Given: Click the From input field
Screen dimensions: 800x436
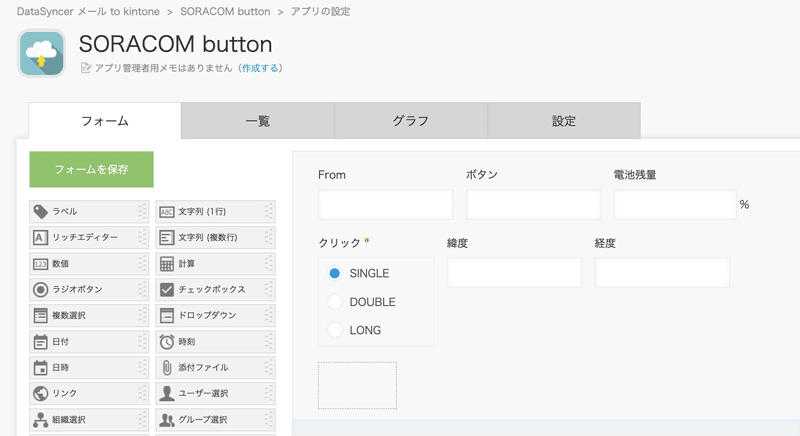Looking at the screenshot, I should click(x=386, y=204).
